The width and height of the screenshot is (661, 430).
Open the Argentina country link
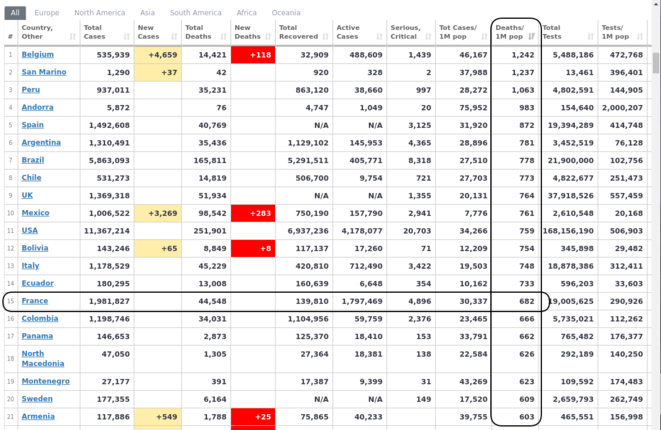(x=41, y=142)
